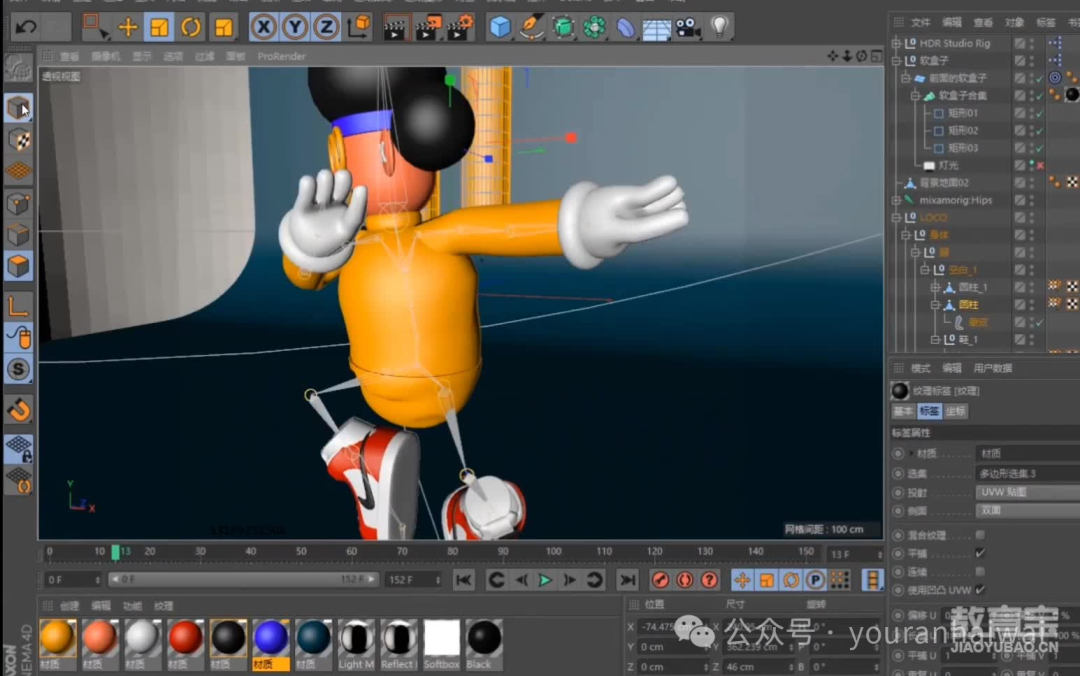Collapse the LOCO null object
This screenshot has height=676, width=1080.
(896, 218)
